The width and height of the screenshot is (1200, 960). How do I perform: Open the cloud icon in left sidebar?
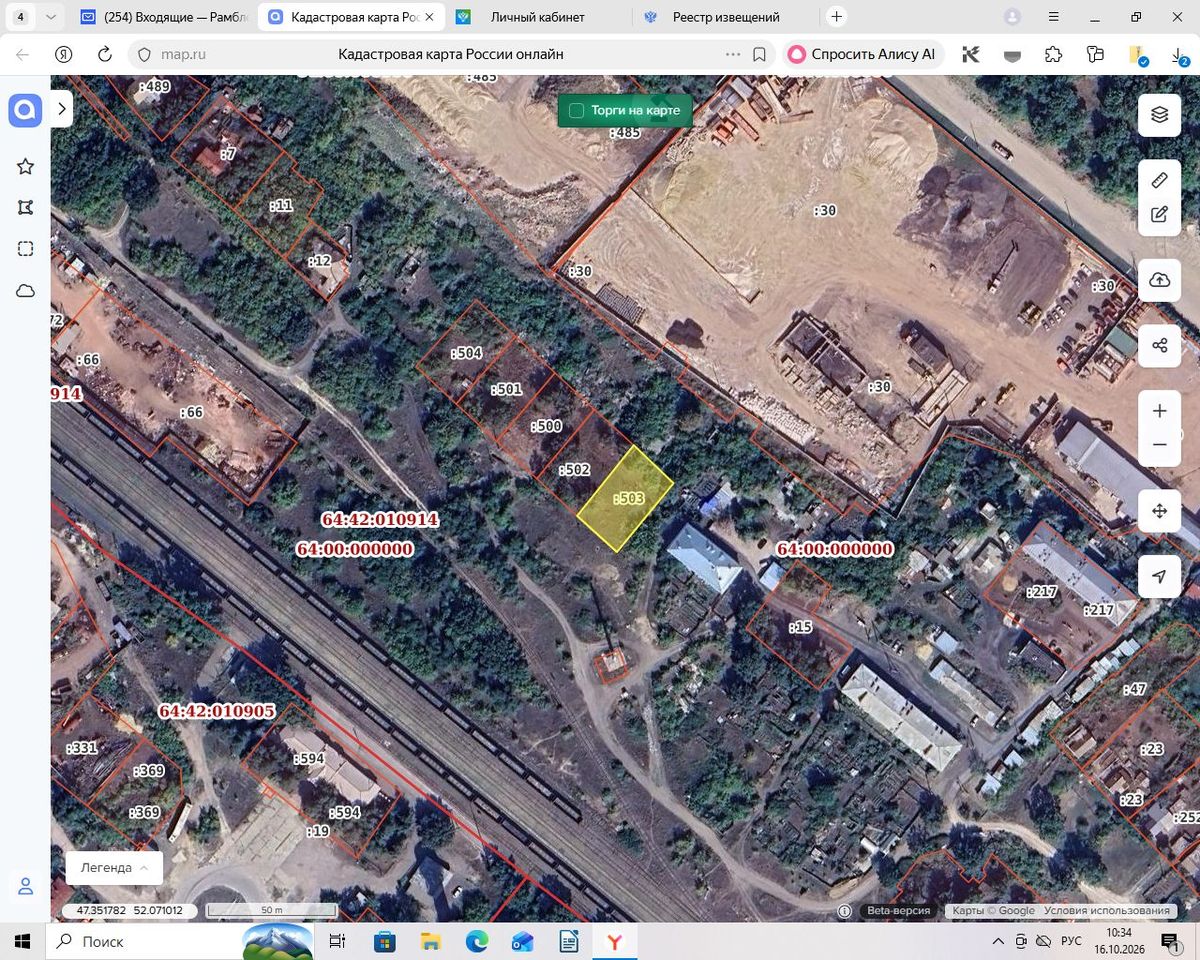[x=26, y=291]
